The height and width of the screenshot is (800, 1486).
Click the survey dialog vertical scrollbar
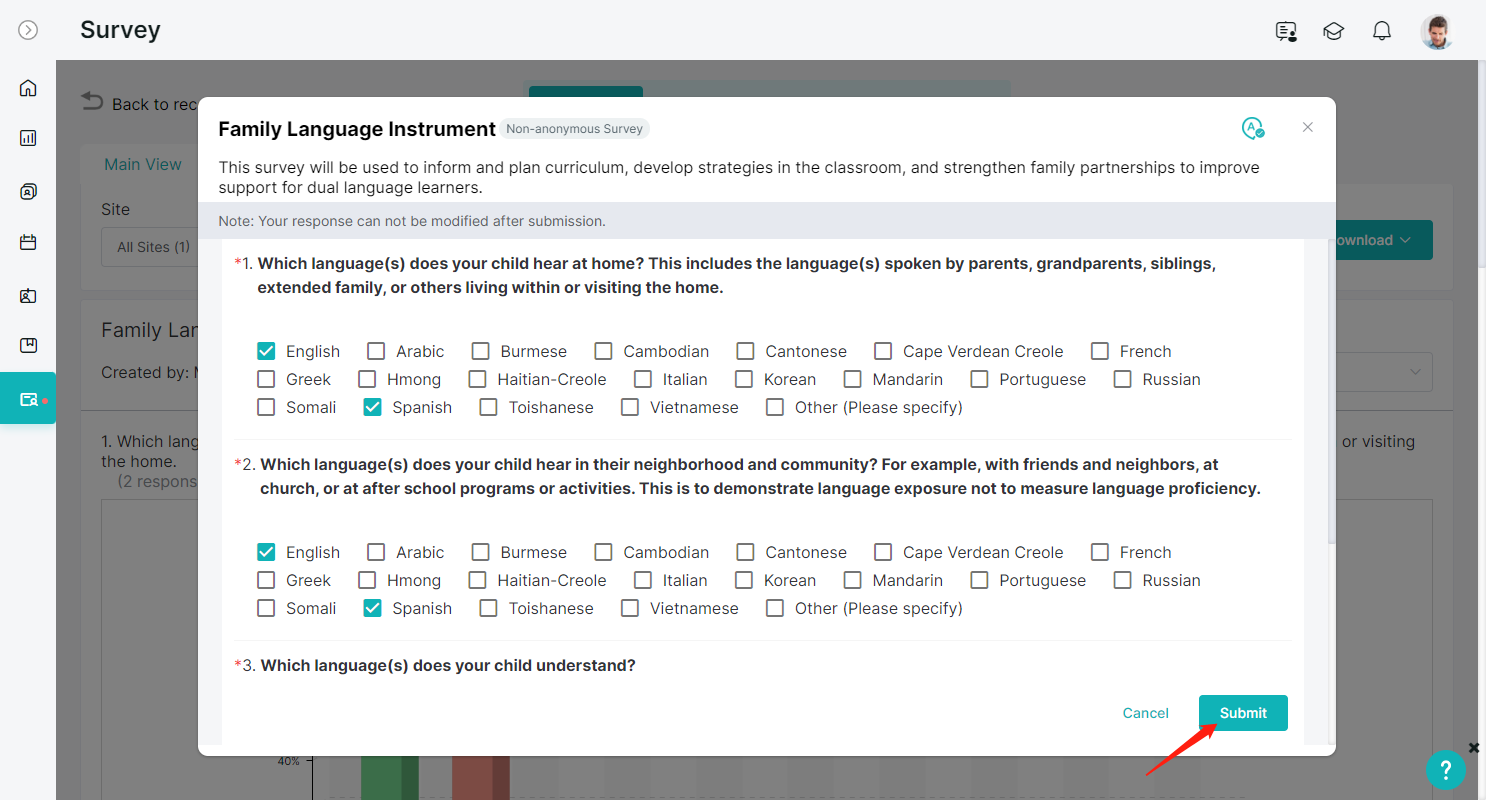point(1330,390)
